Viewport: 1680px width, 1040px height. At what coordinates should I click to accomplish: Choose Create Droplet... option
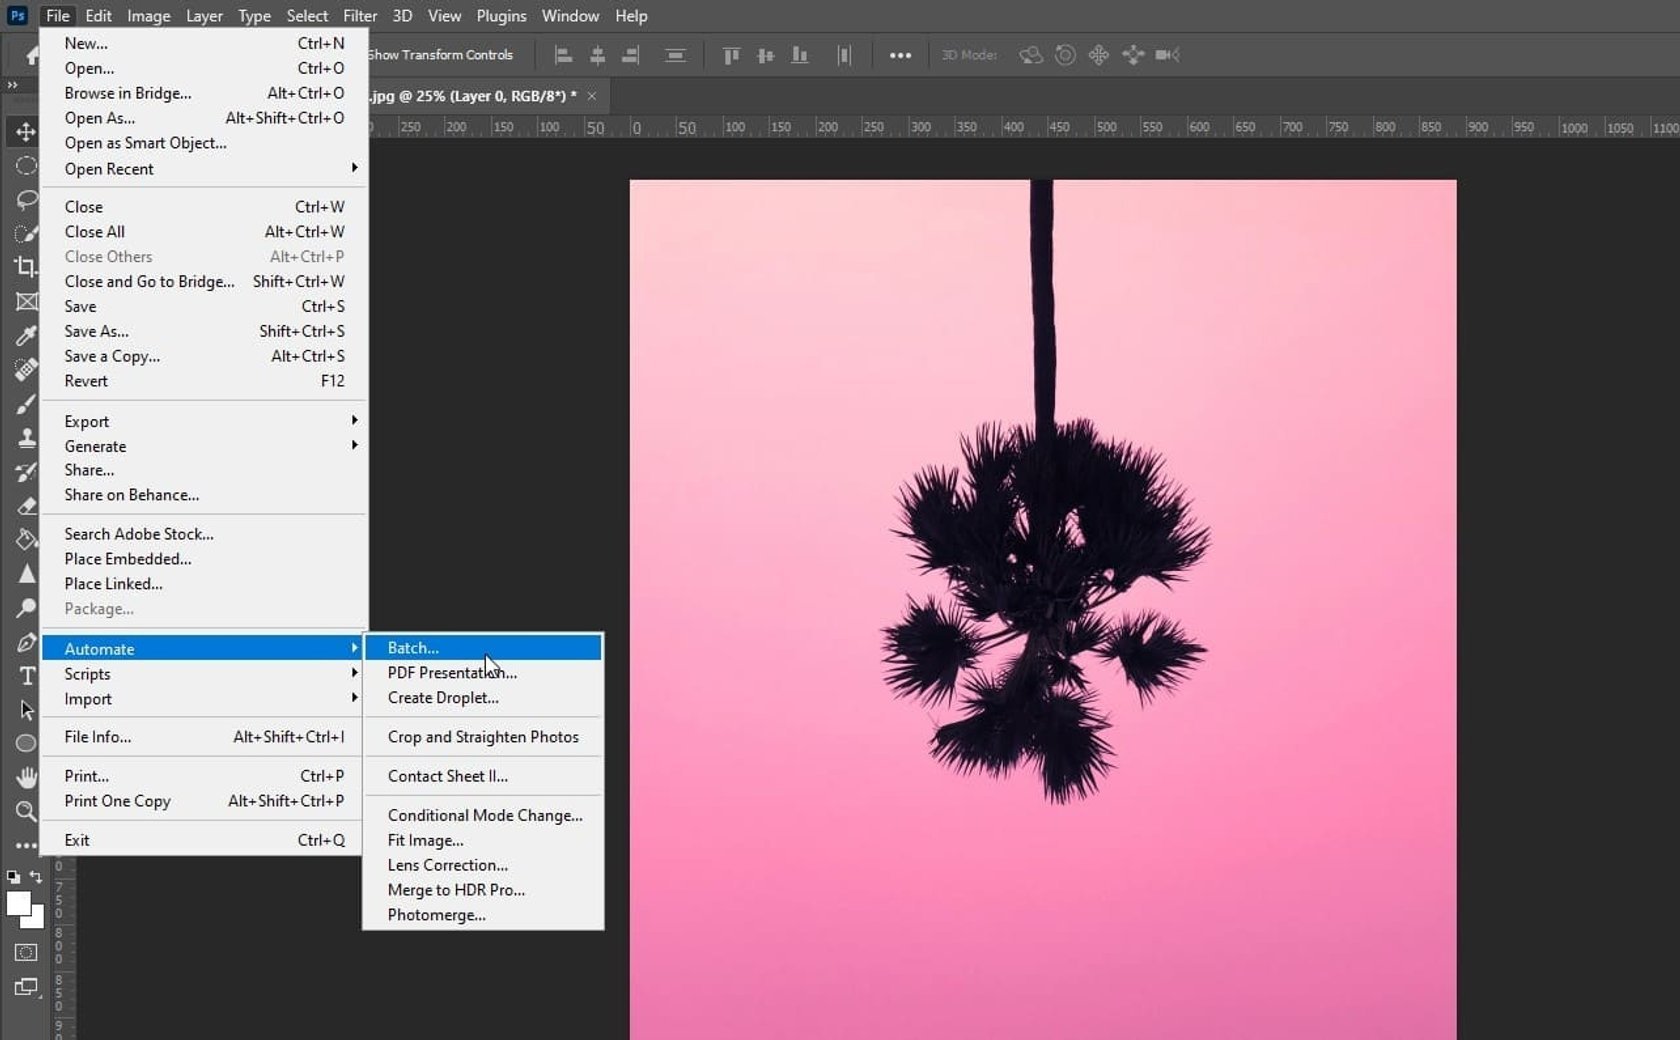pyautogui.click(x=483, y=698)
